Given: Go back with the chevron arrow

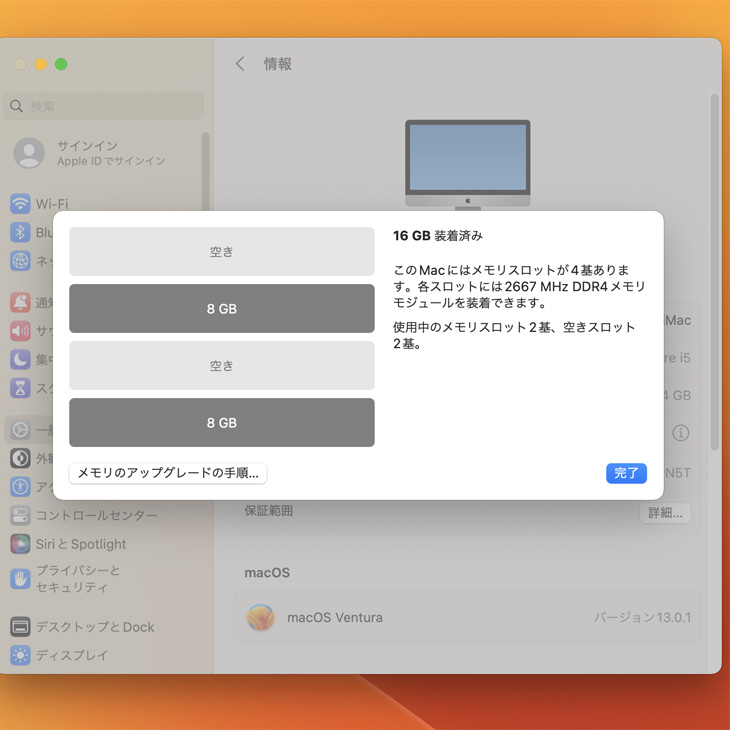Looking at the screenshot, I should tap(240, 64).
